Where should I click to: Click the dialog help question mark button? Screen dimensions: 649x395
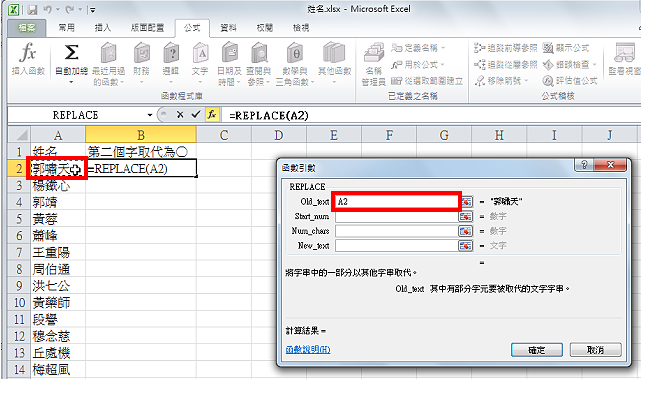tap(584, 165)
